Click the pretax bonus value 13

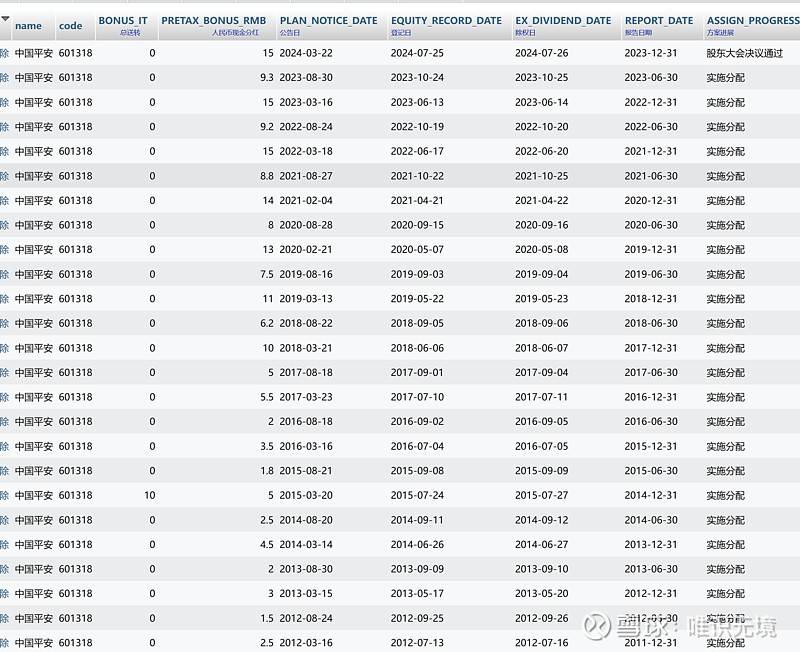(268, 249)
